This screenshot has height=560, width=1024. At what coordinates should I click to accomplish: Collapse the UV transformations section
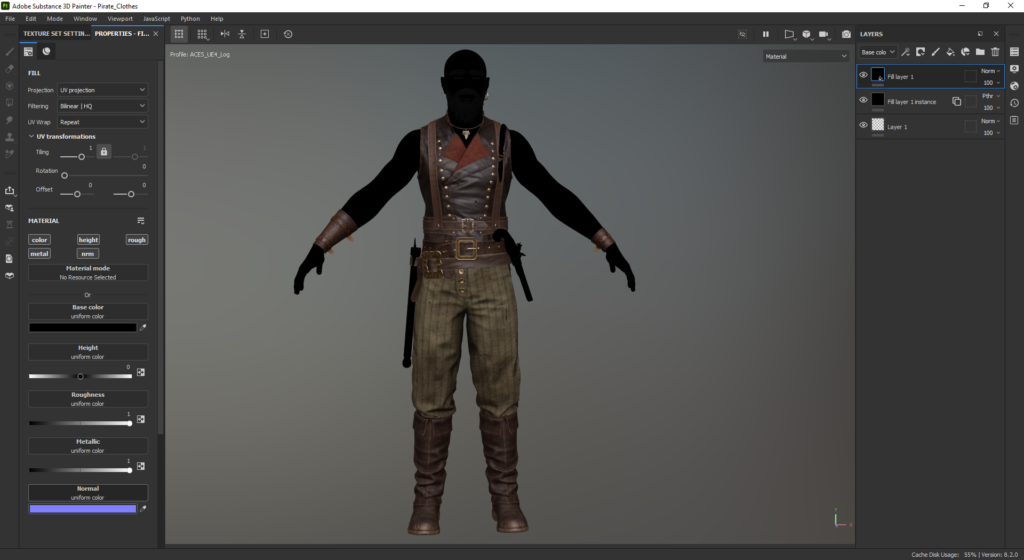pos(31,136)
